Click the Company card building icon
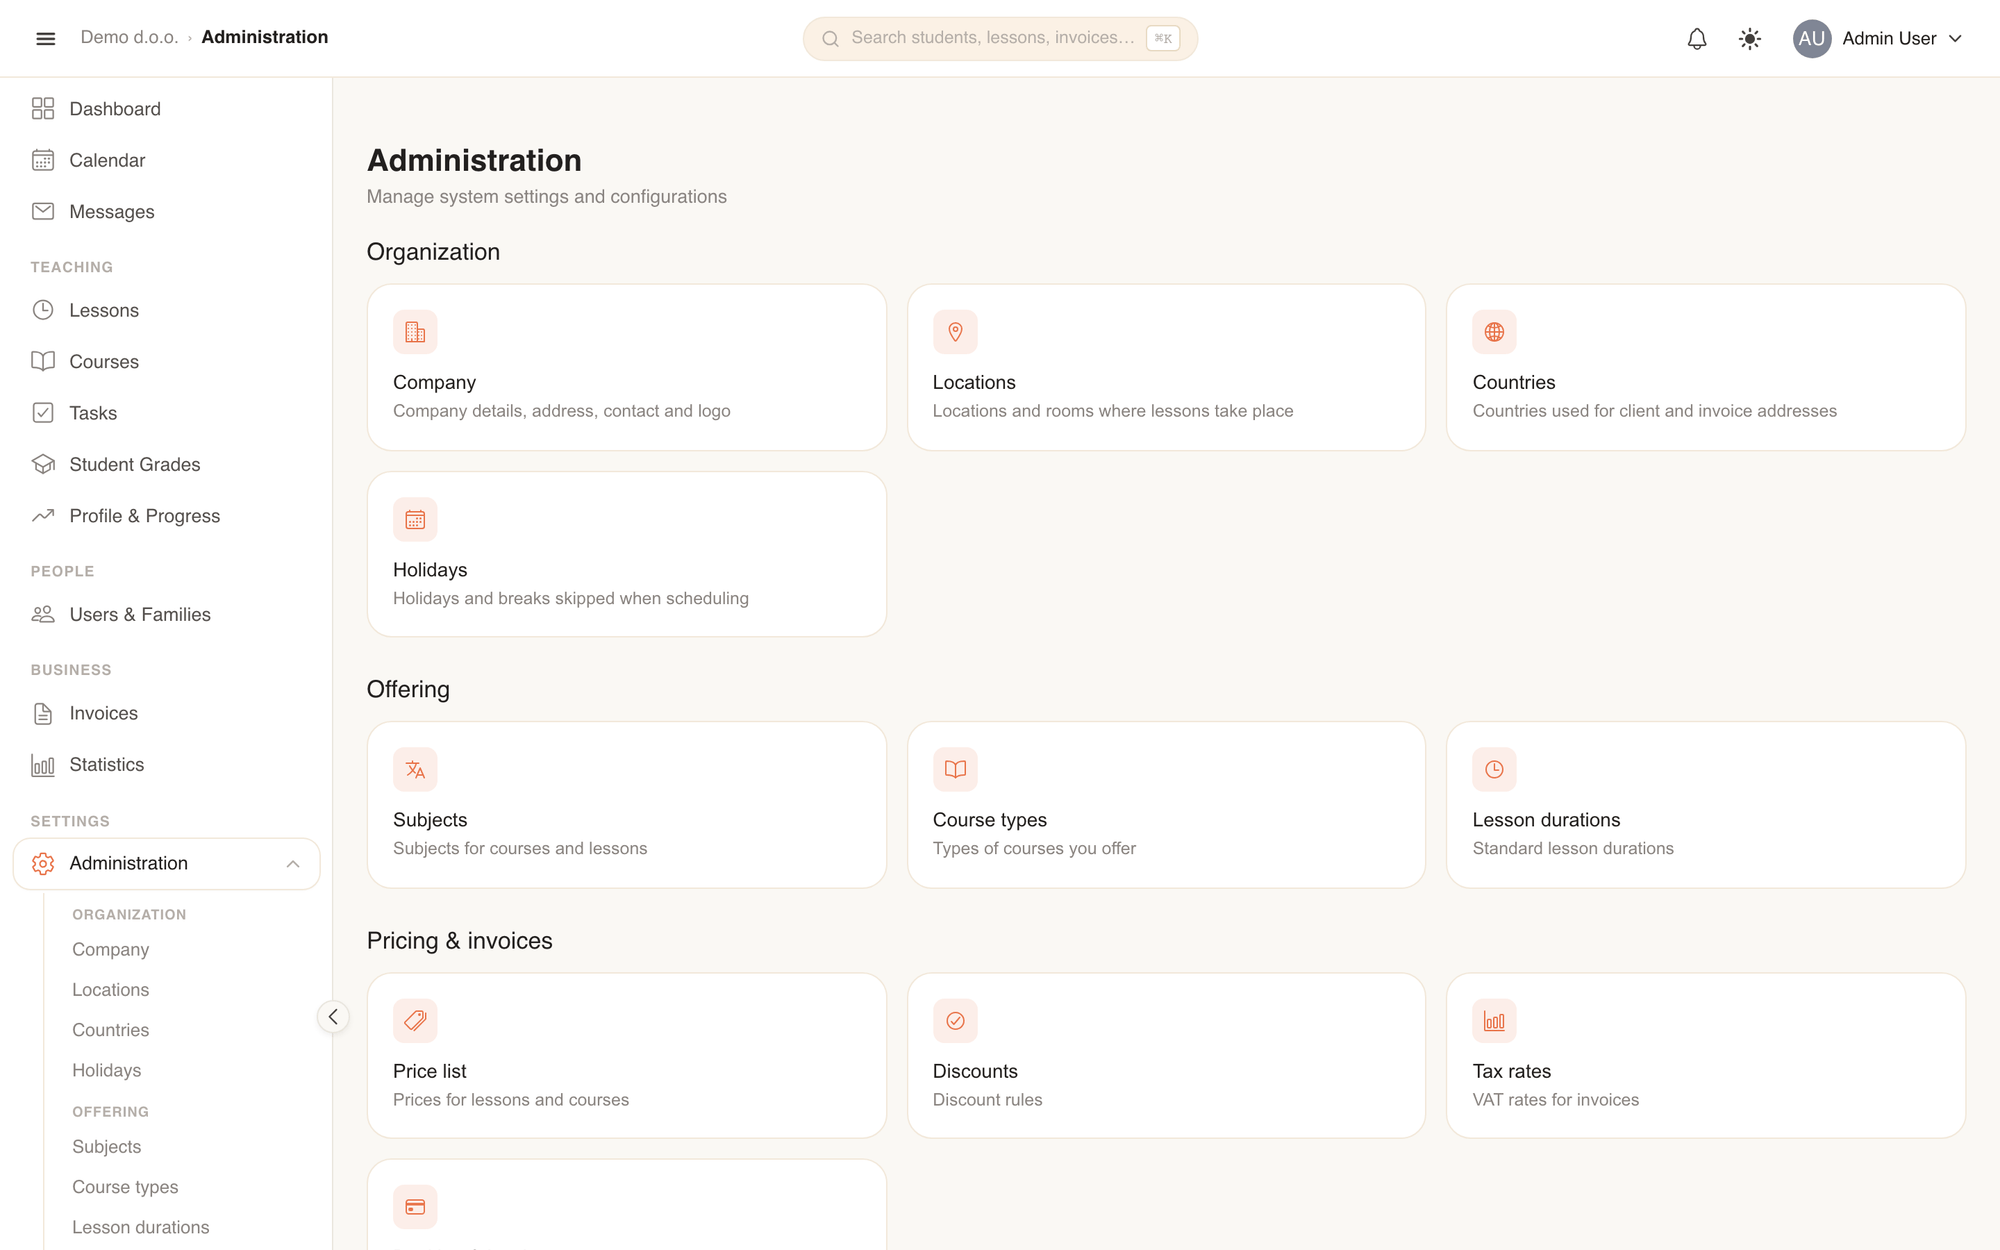Viewport: 2000px width, 1250px height. point(415,332)
